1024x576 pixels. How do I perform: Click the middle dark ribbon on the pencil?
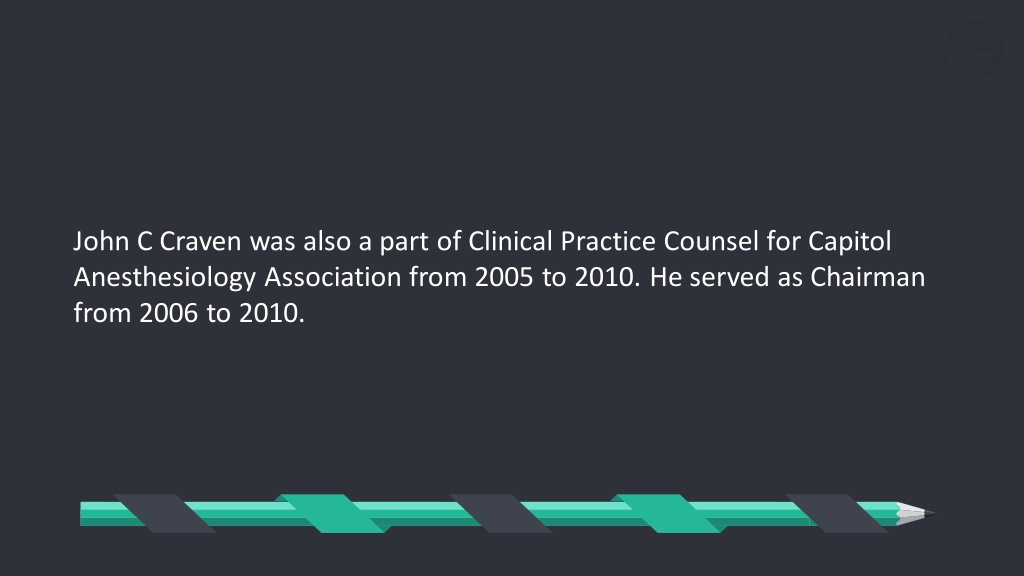click(501, 514)
